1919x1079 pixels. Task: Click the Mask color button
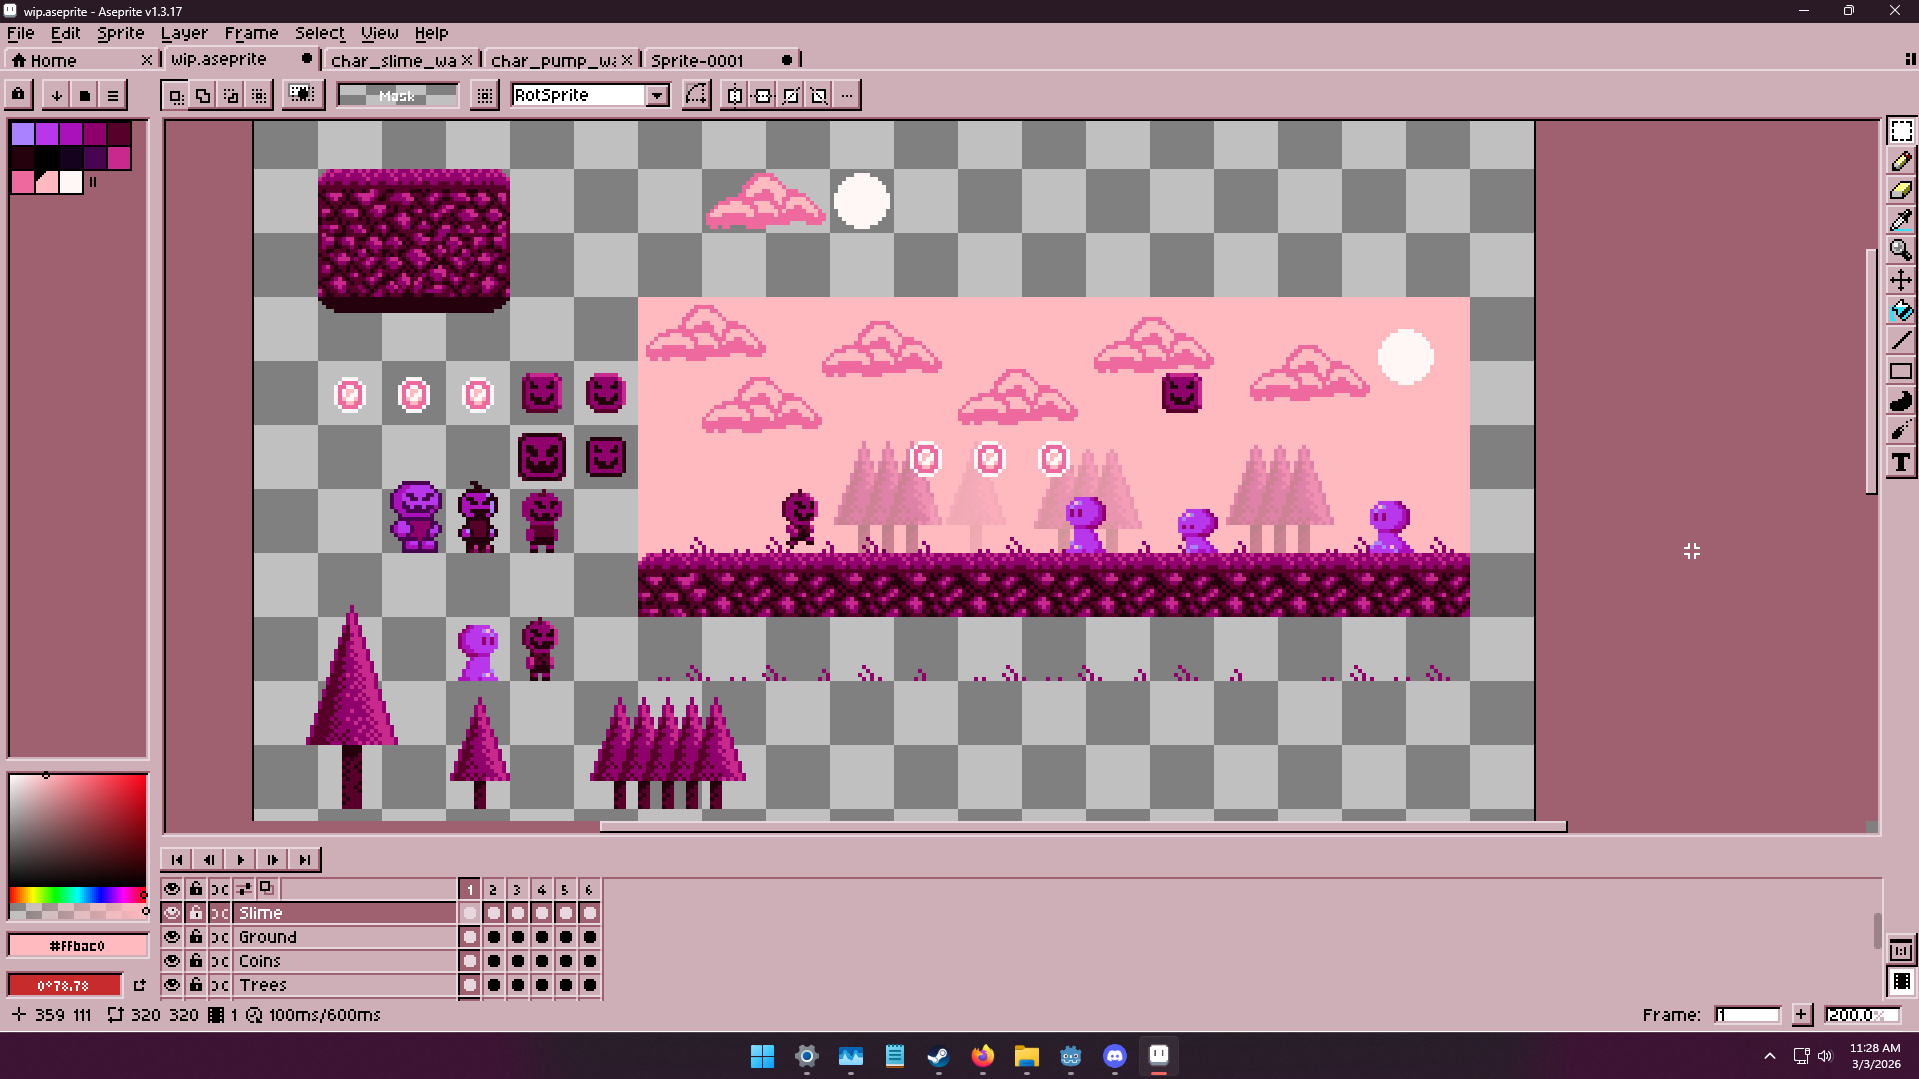397,95
